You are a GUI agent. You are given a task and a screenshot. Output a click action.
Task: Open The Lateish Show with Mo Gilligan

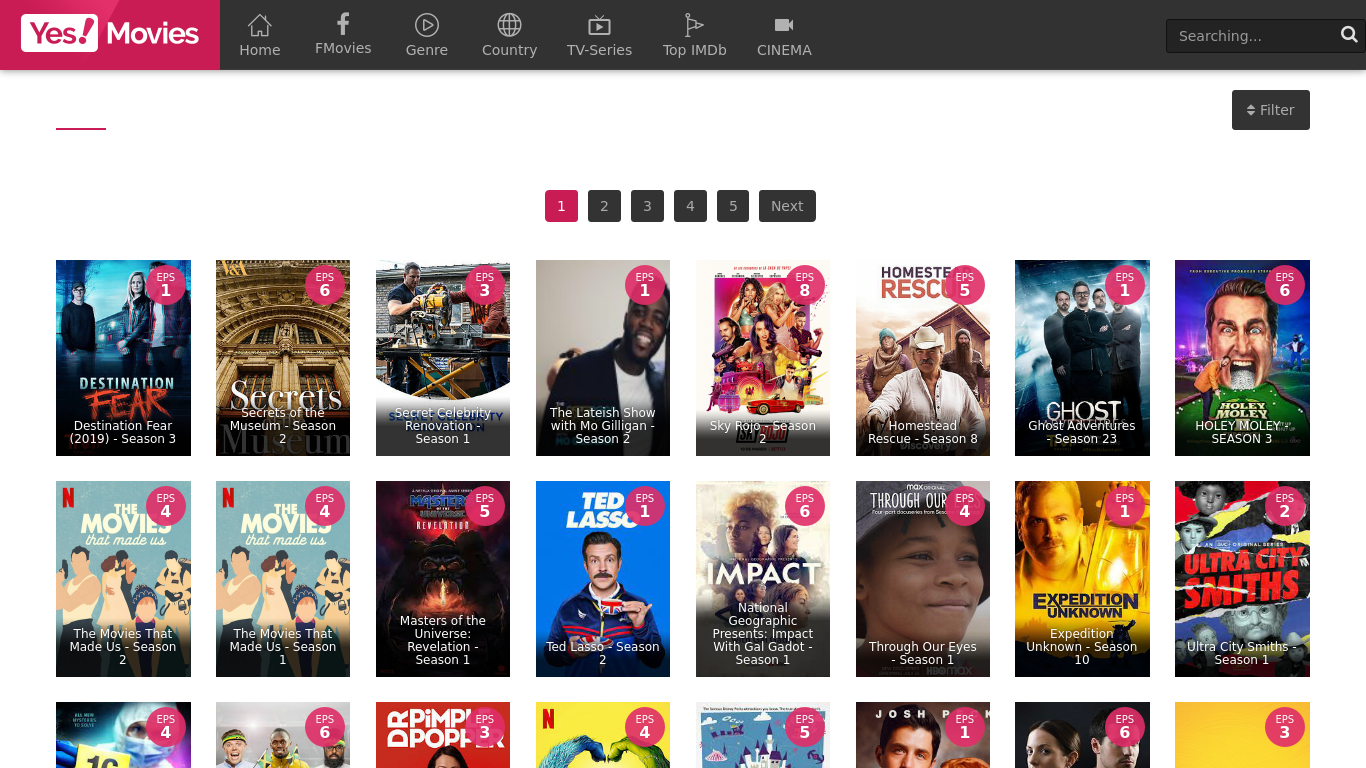click(x=603, y=358)
